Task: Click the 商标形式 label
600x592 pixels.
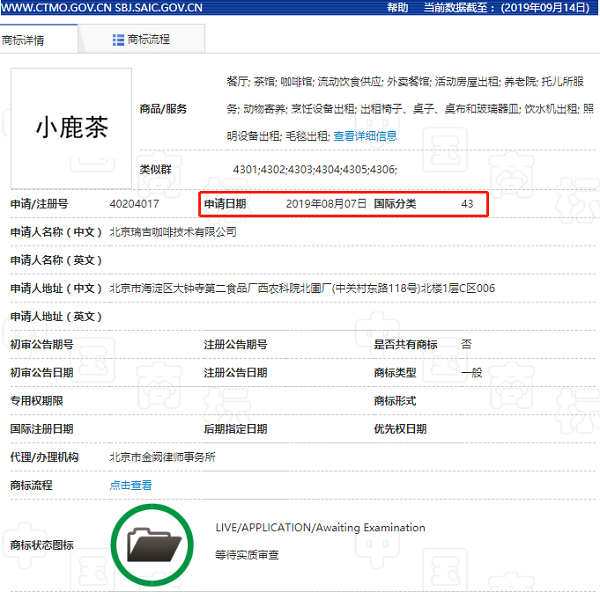Action: (395, 401)
